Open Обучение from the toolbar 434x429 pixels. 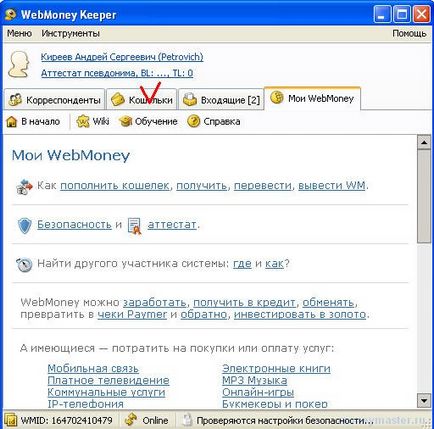pos(148,121)
